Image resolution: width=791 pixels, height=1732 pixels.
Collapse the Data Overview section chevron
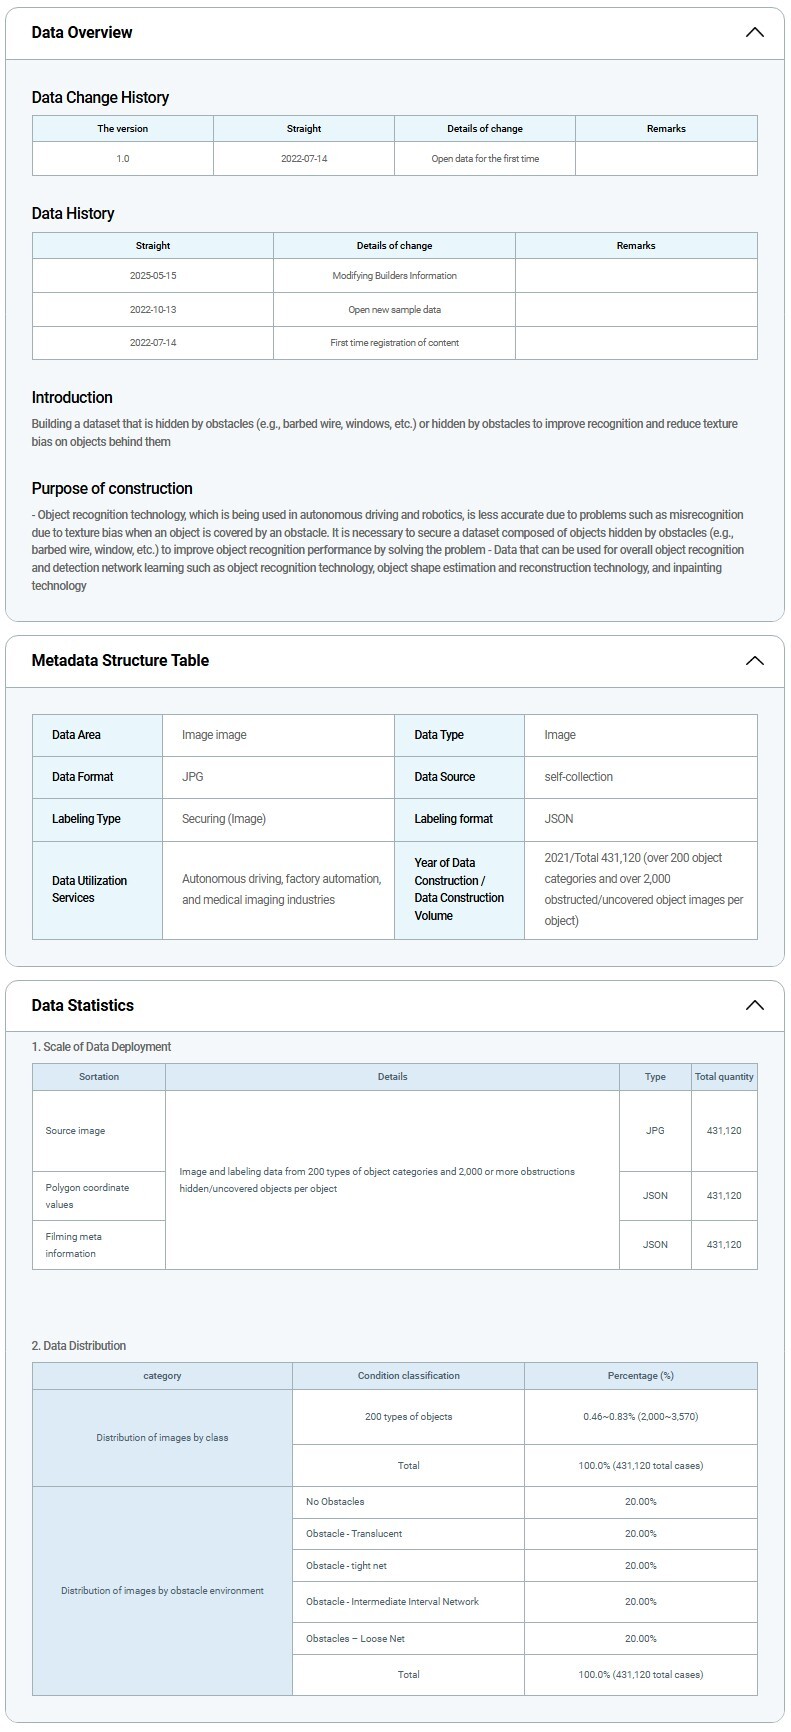pyautogui.click(x=754, y=32)
